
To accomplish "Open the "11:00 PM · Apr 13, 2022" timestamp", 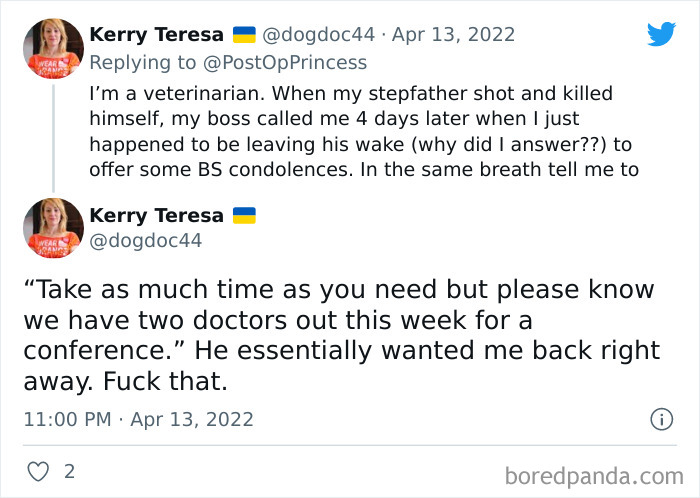I will click(x=138, y=419).
